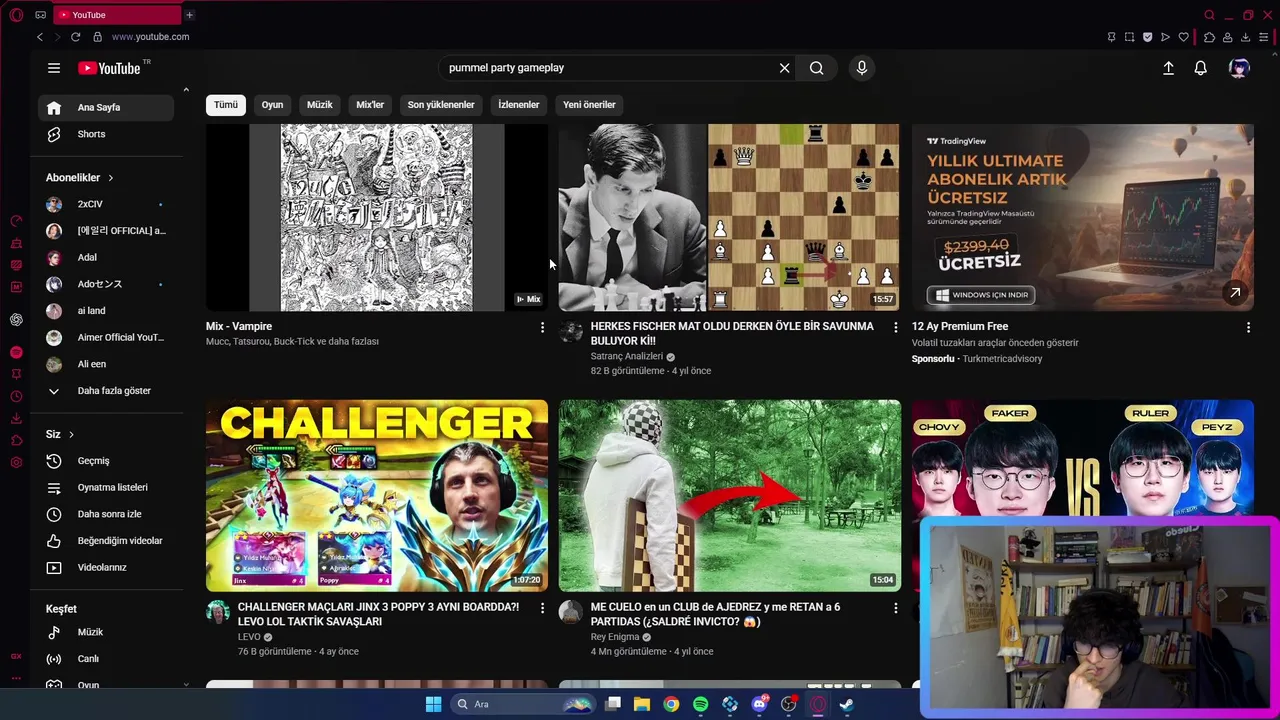Play the Mix - Vampire thumbnail

coord(376,217)
